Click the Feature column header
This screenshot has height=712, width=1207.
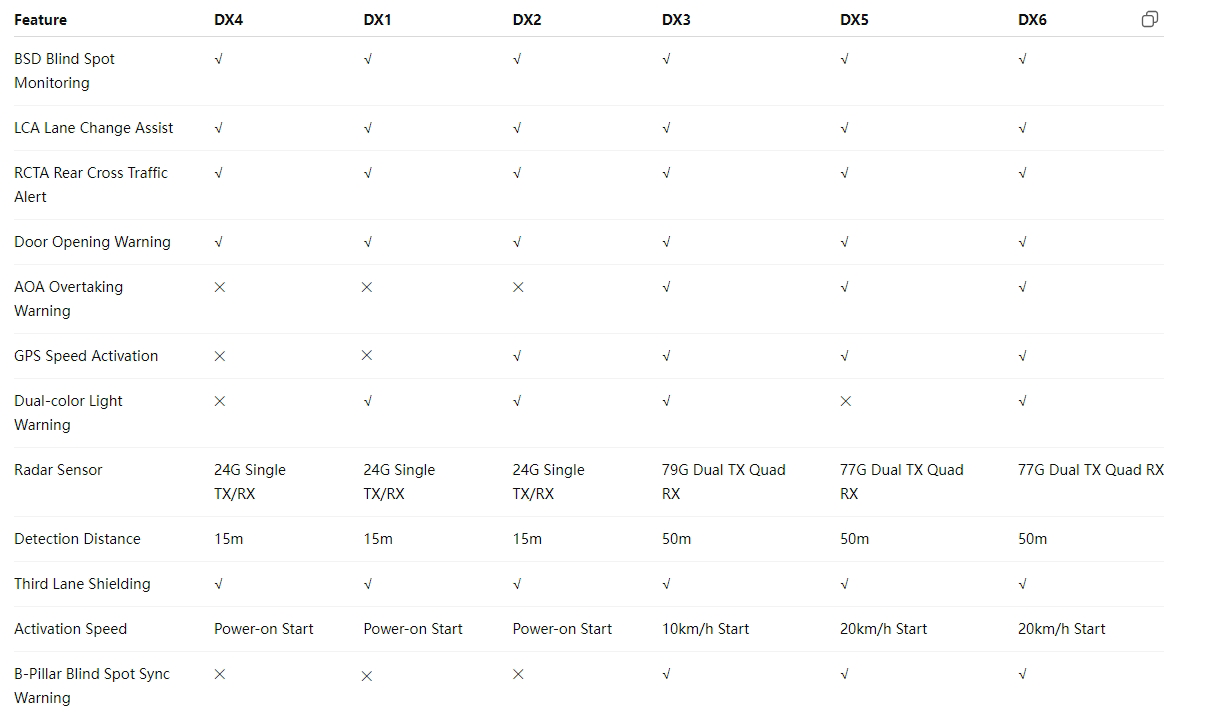tap(41, 20)
